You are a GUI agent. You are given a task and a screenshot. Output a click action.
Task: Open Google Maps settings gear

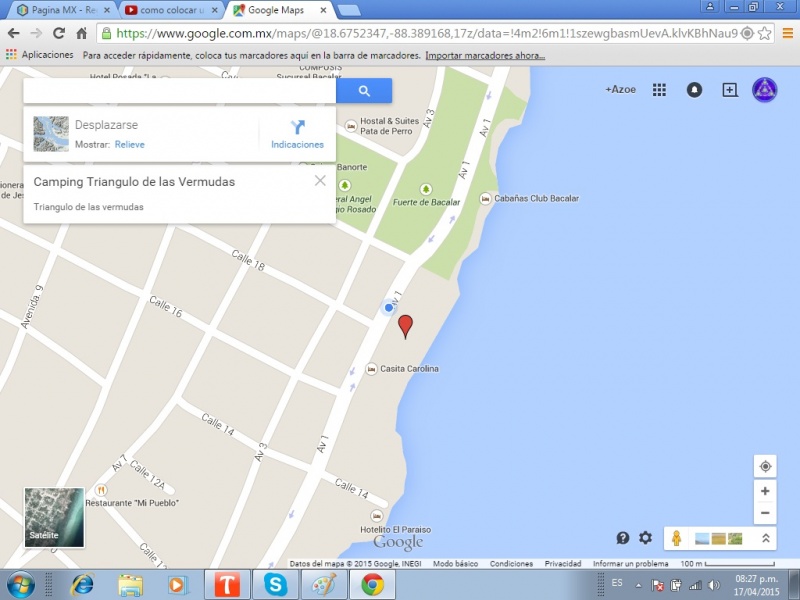(x=646, y=538)
